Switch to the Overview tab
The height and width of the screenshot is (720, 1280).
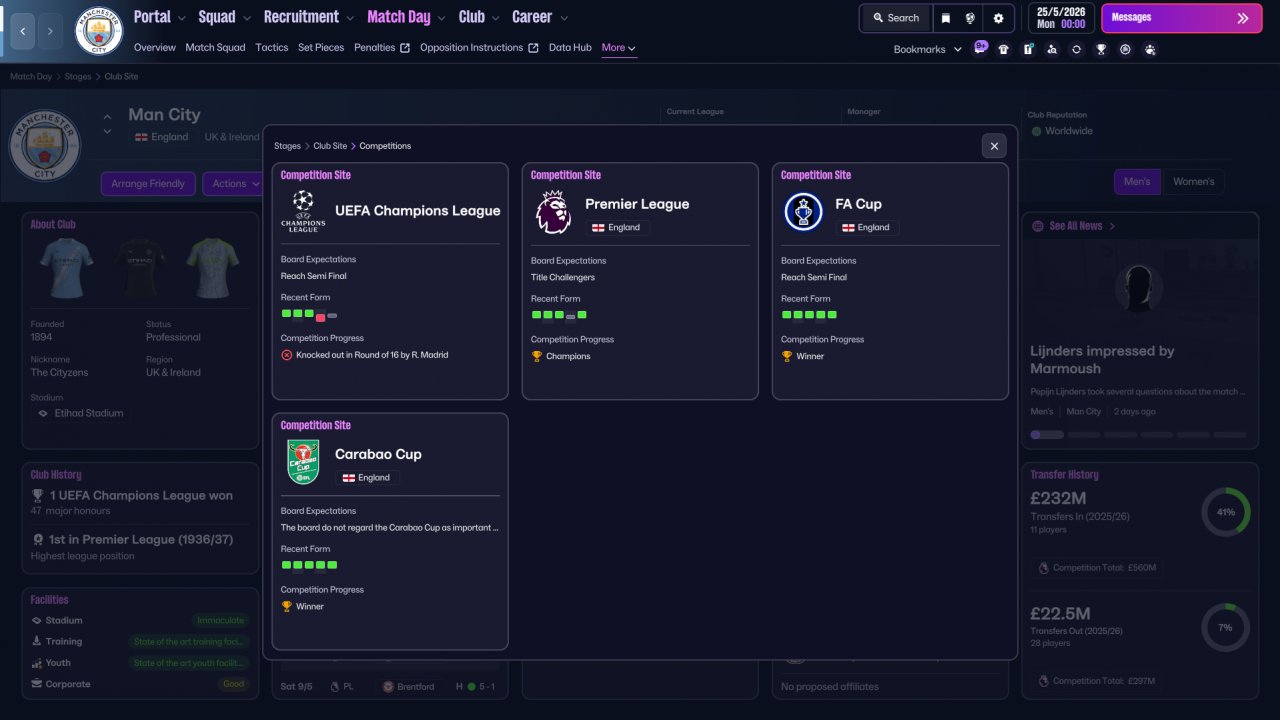(155, 48)
